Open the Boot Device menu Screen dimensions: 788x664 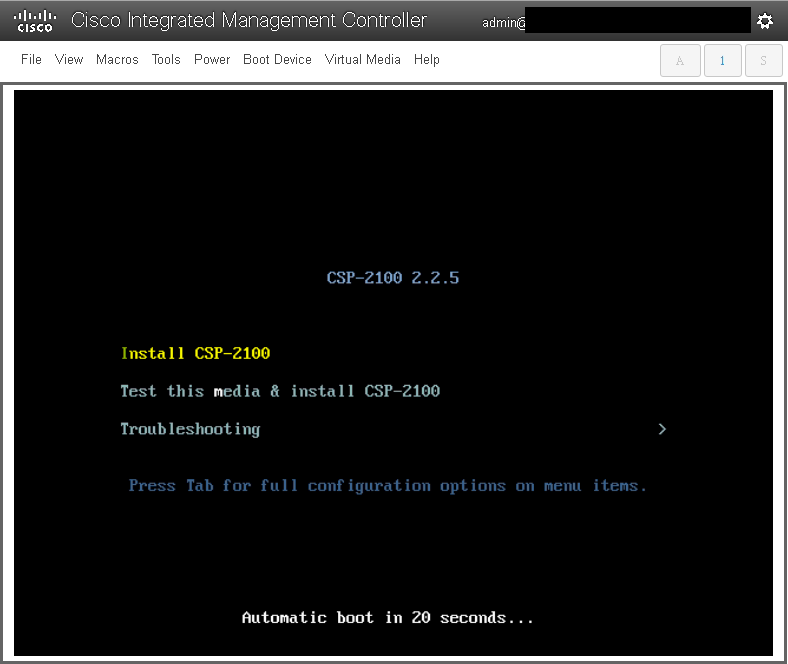[x=277, y=59]
